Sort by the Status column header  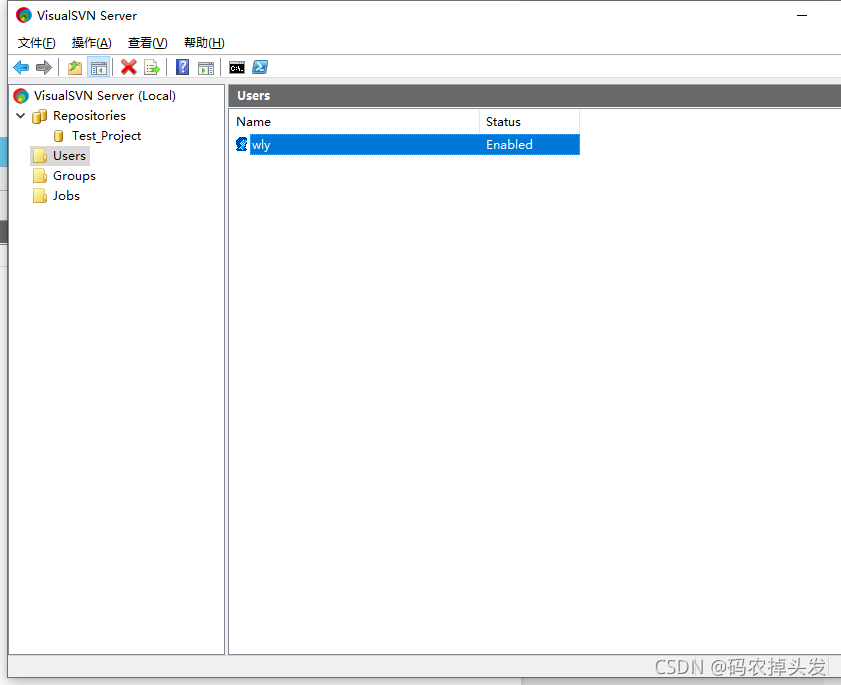[529, 122]
